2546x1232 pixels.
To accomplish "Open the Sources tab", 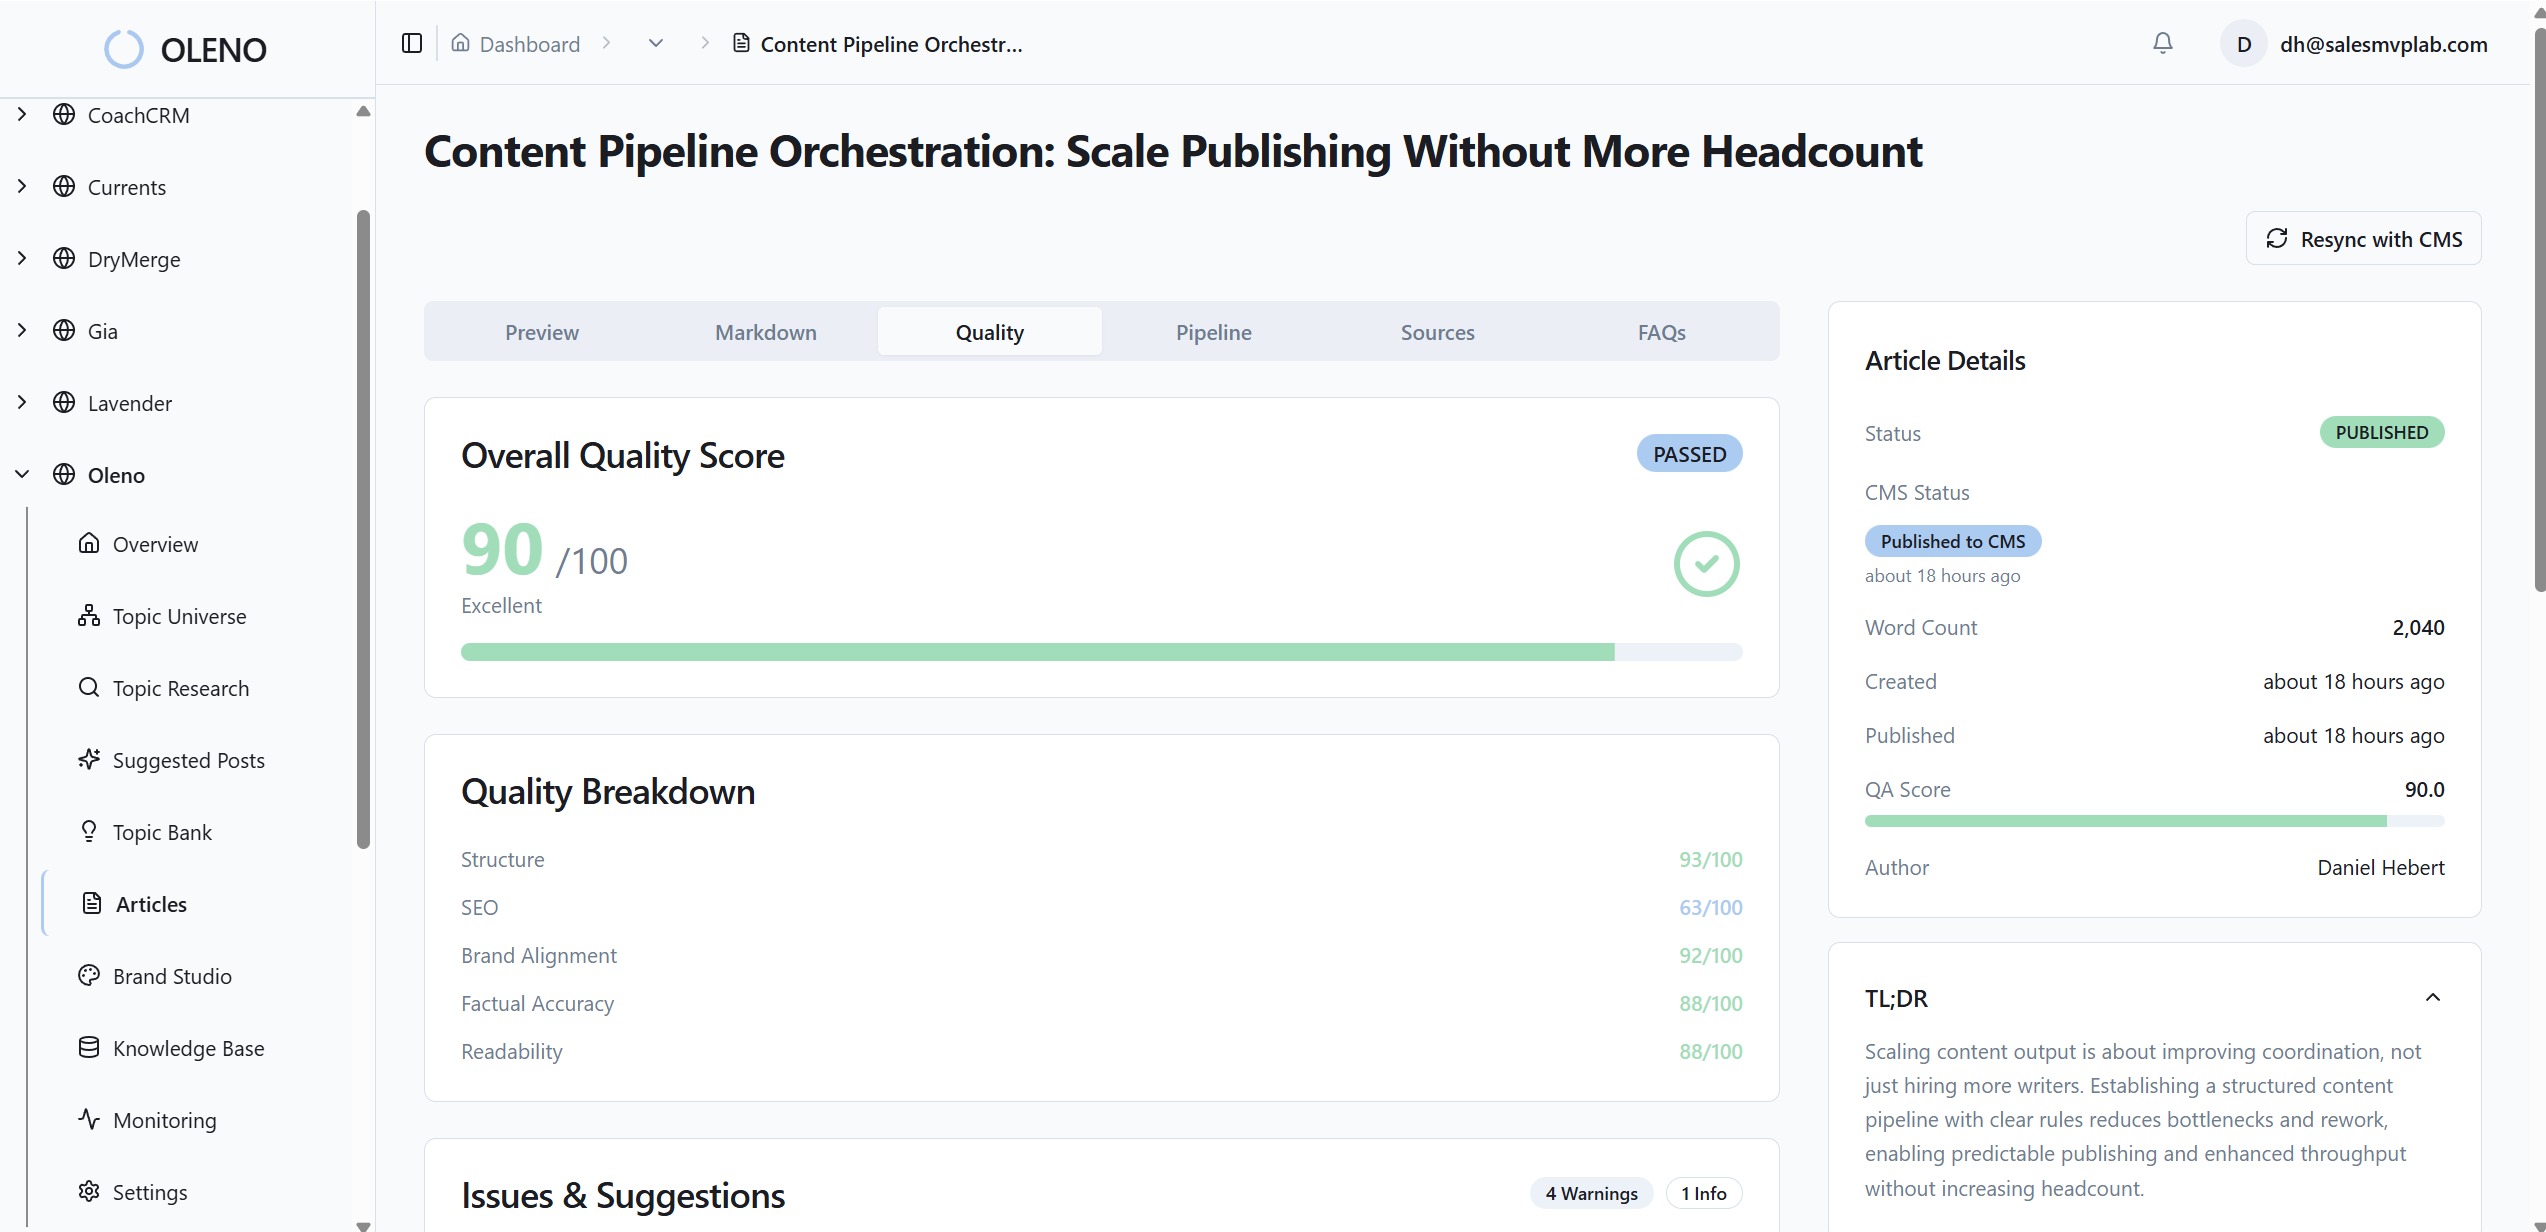I will click(x=1437, y=331).
